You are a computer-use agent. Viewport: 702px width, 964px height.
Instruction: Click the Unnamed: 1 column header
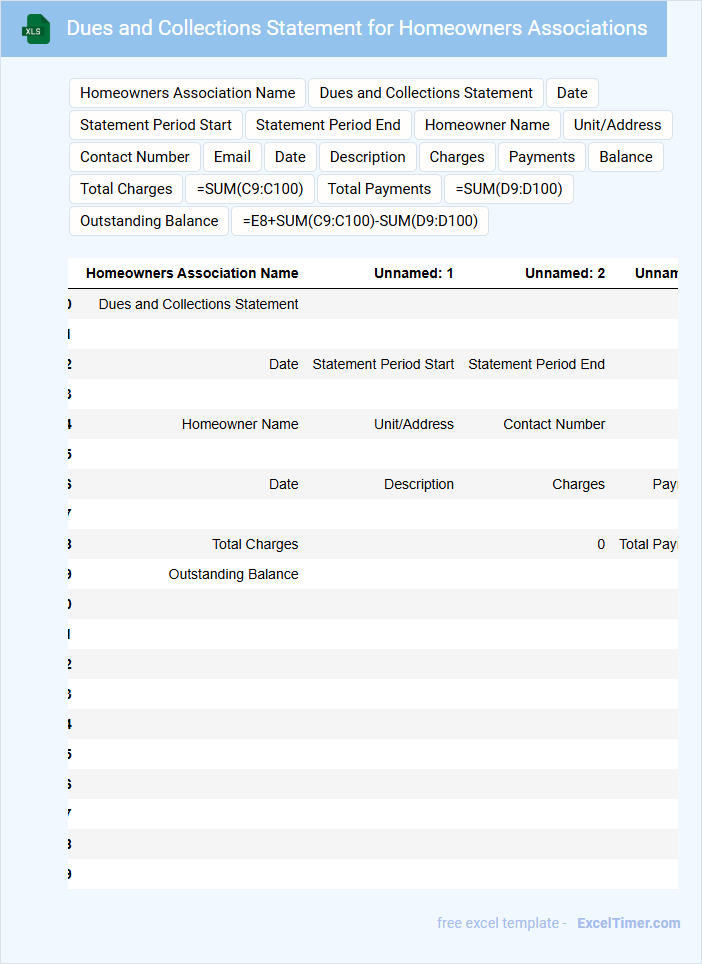[x=413, y=273]
